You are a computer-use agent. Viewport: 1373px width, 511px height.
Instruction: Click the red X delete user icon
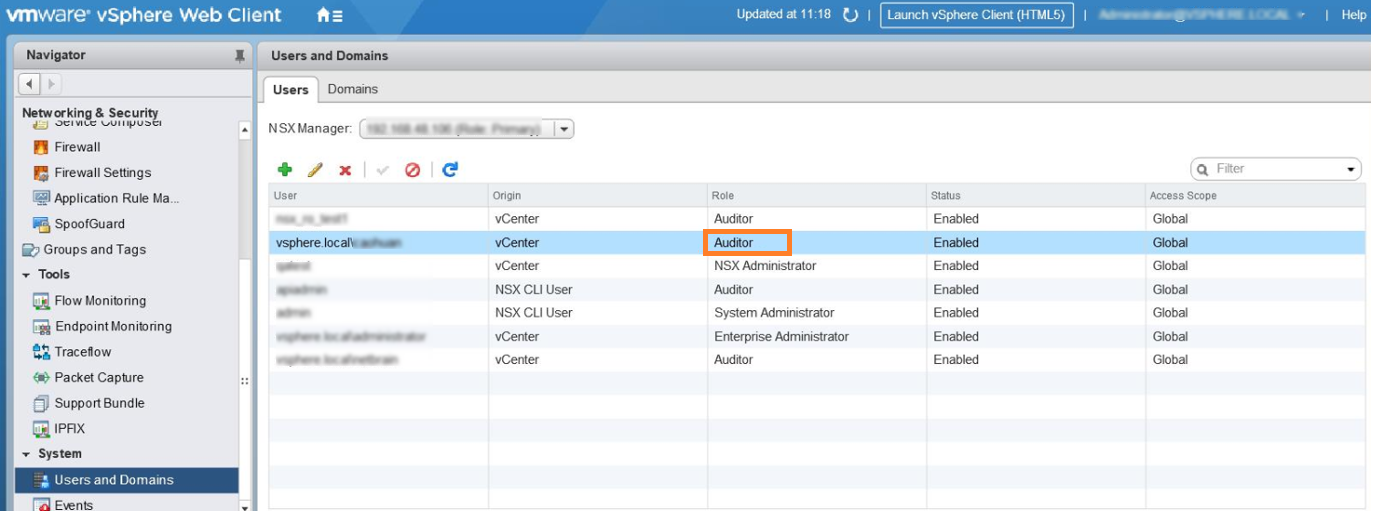click(x=345, y=170)
